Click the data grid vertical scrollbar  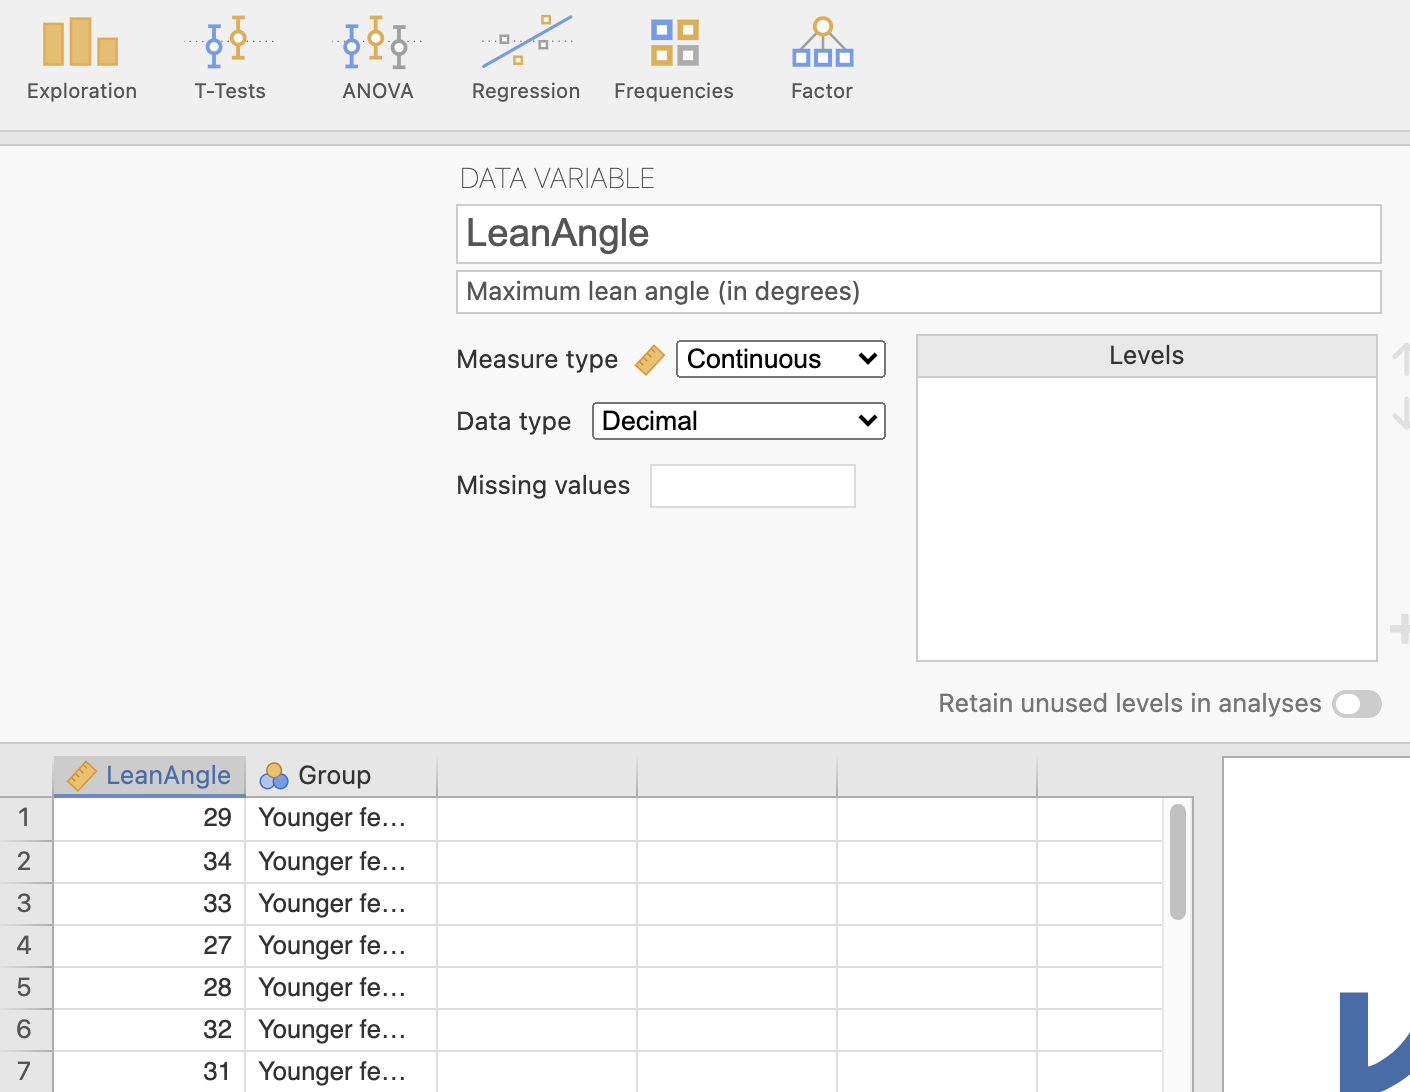coord(1177,861)
